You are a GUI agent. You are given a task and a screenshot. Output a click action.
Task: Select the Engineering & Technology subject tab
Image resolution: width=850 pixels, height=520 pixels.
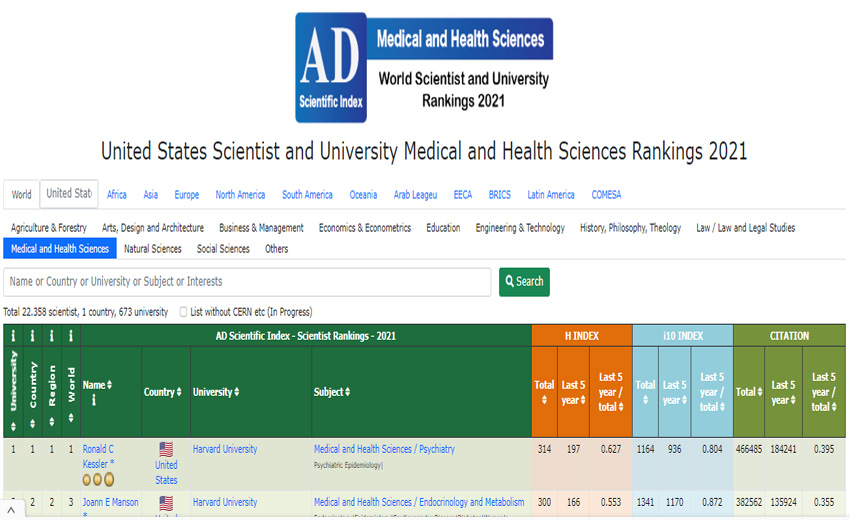click(520, 228)
